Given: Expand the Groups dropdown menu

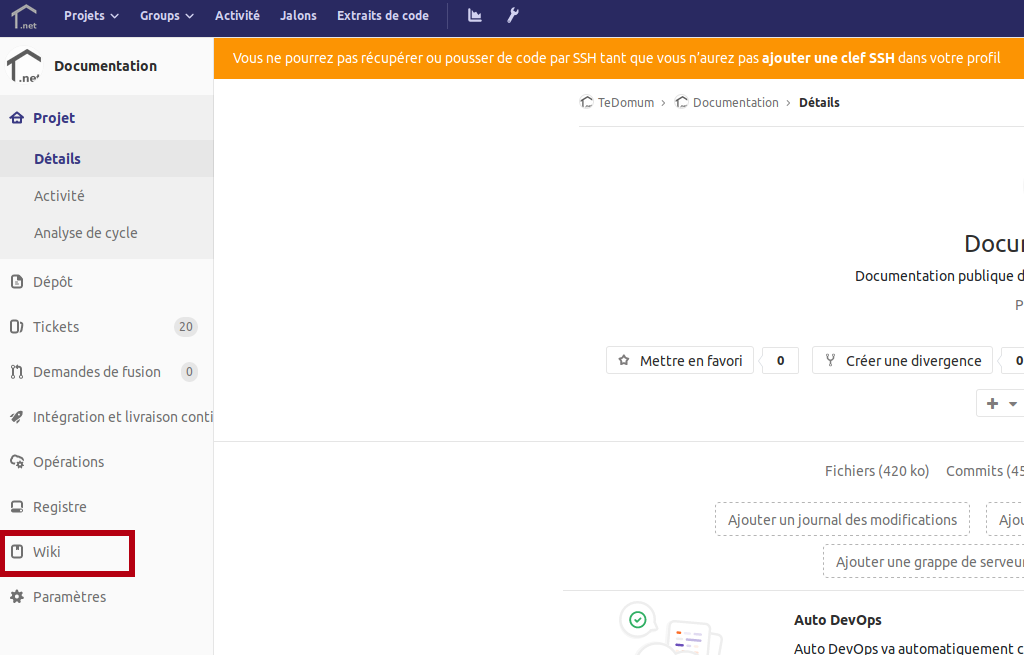Looking at the screenshot, I should point(166,15).
